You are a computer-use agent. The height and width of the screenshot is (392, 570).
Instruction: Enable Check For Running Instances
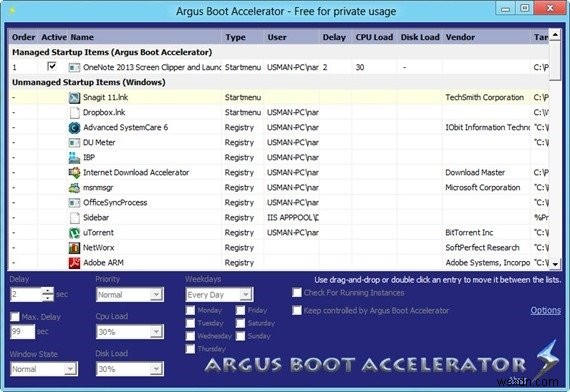coord(297,292)
